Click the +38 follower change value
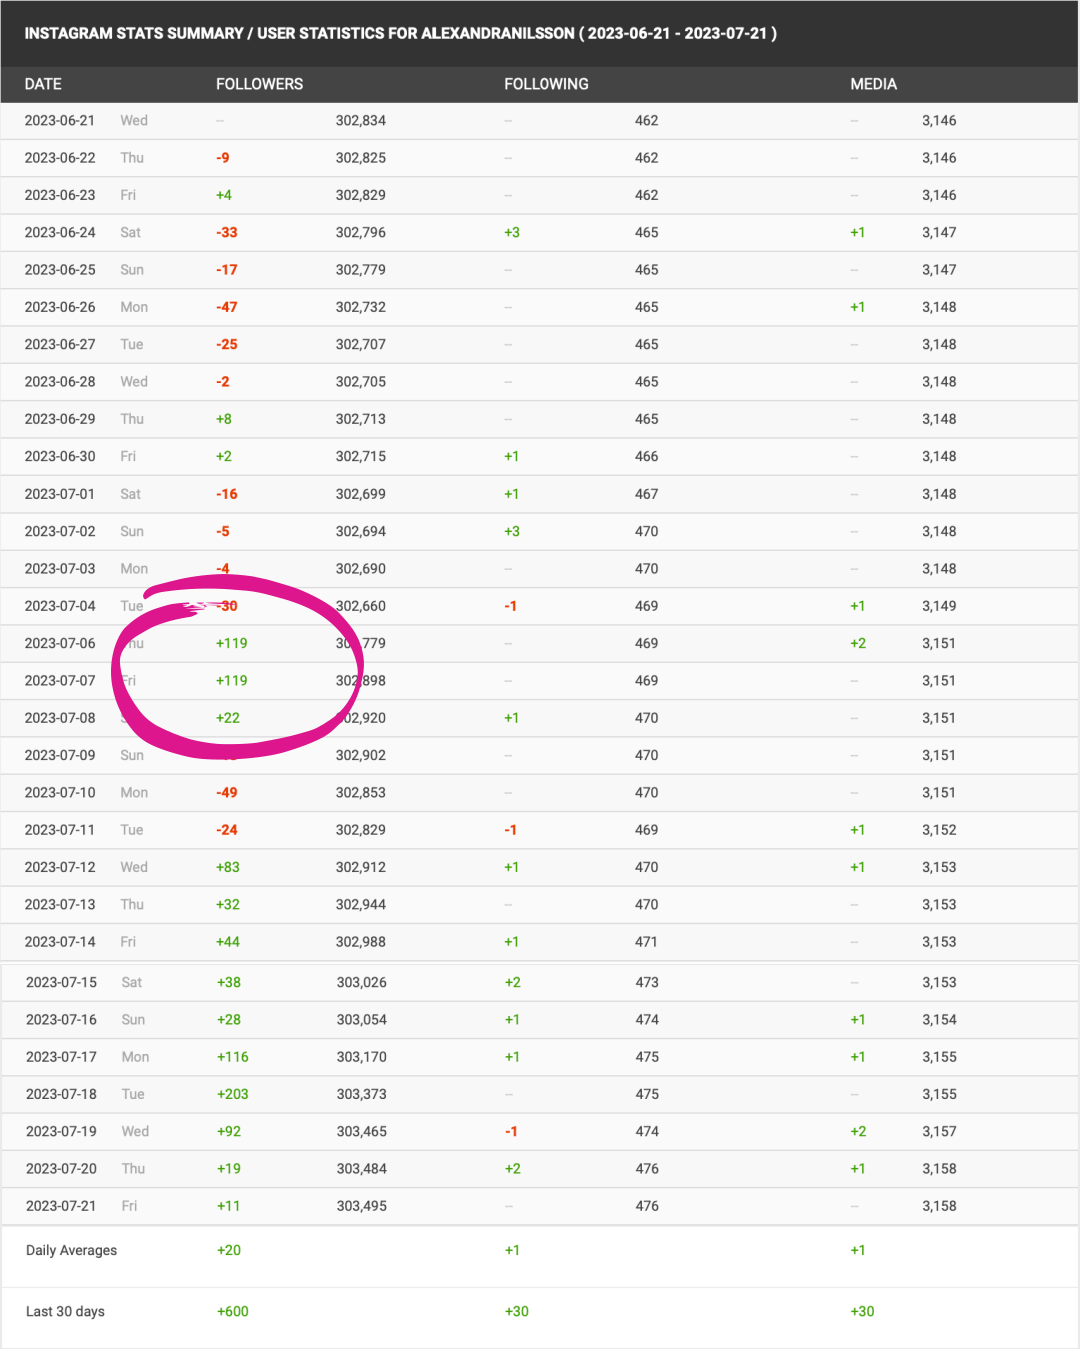Screen dimensions: 1080x1360 [x=229, y=982]
